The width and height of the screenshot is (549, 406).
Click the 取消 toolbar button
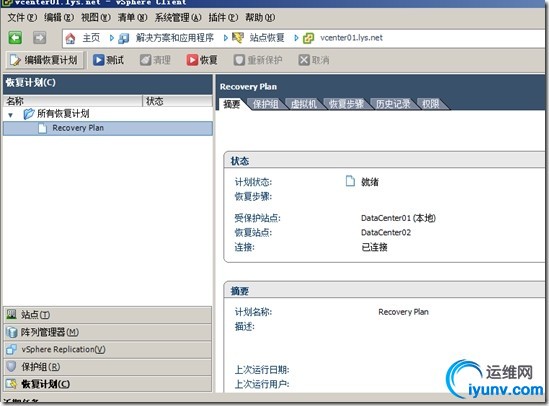pyautogui.click(x=314, y=60)
